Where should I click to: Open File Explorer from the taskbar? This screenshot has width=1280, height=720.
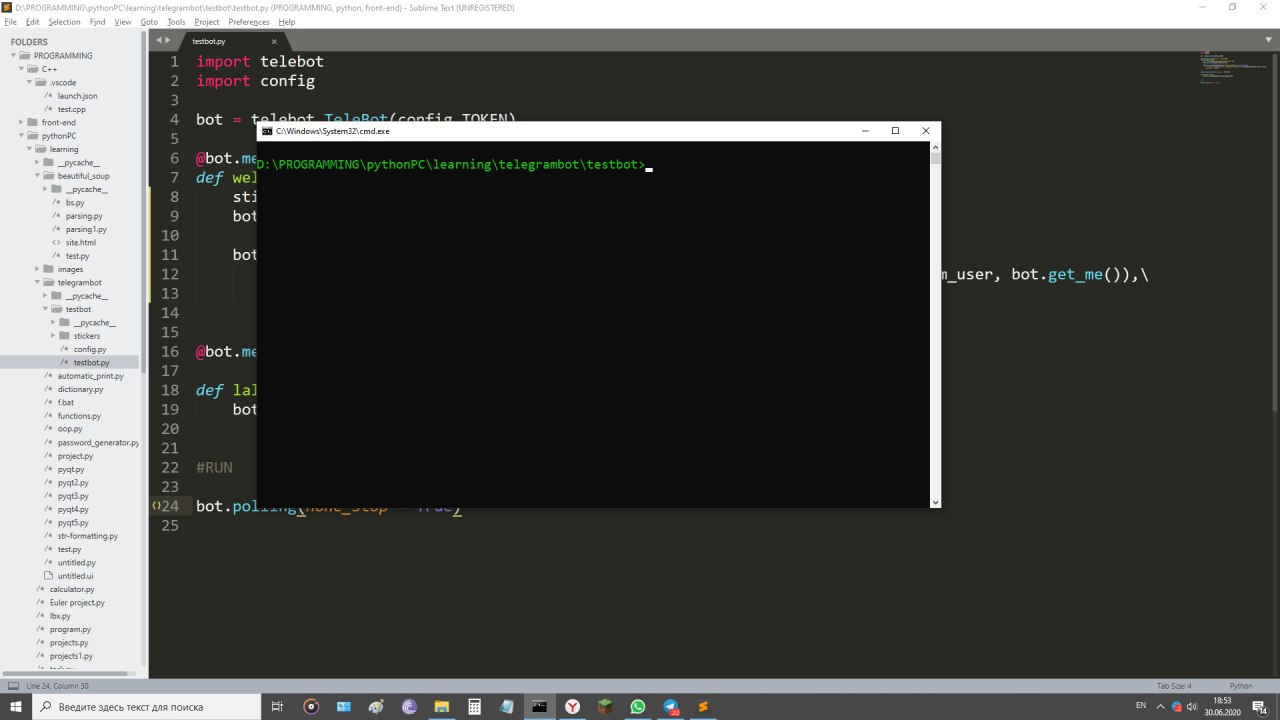click(441, 706)
